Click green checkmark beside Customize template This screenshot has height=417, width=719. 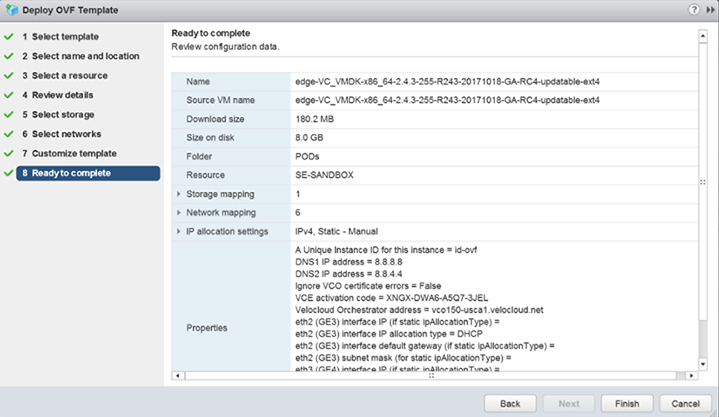(8, 154)
